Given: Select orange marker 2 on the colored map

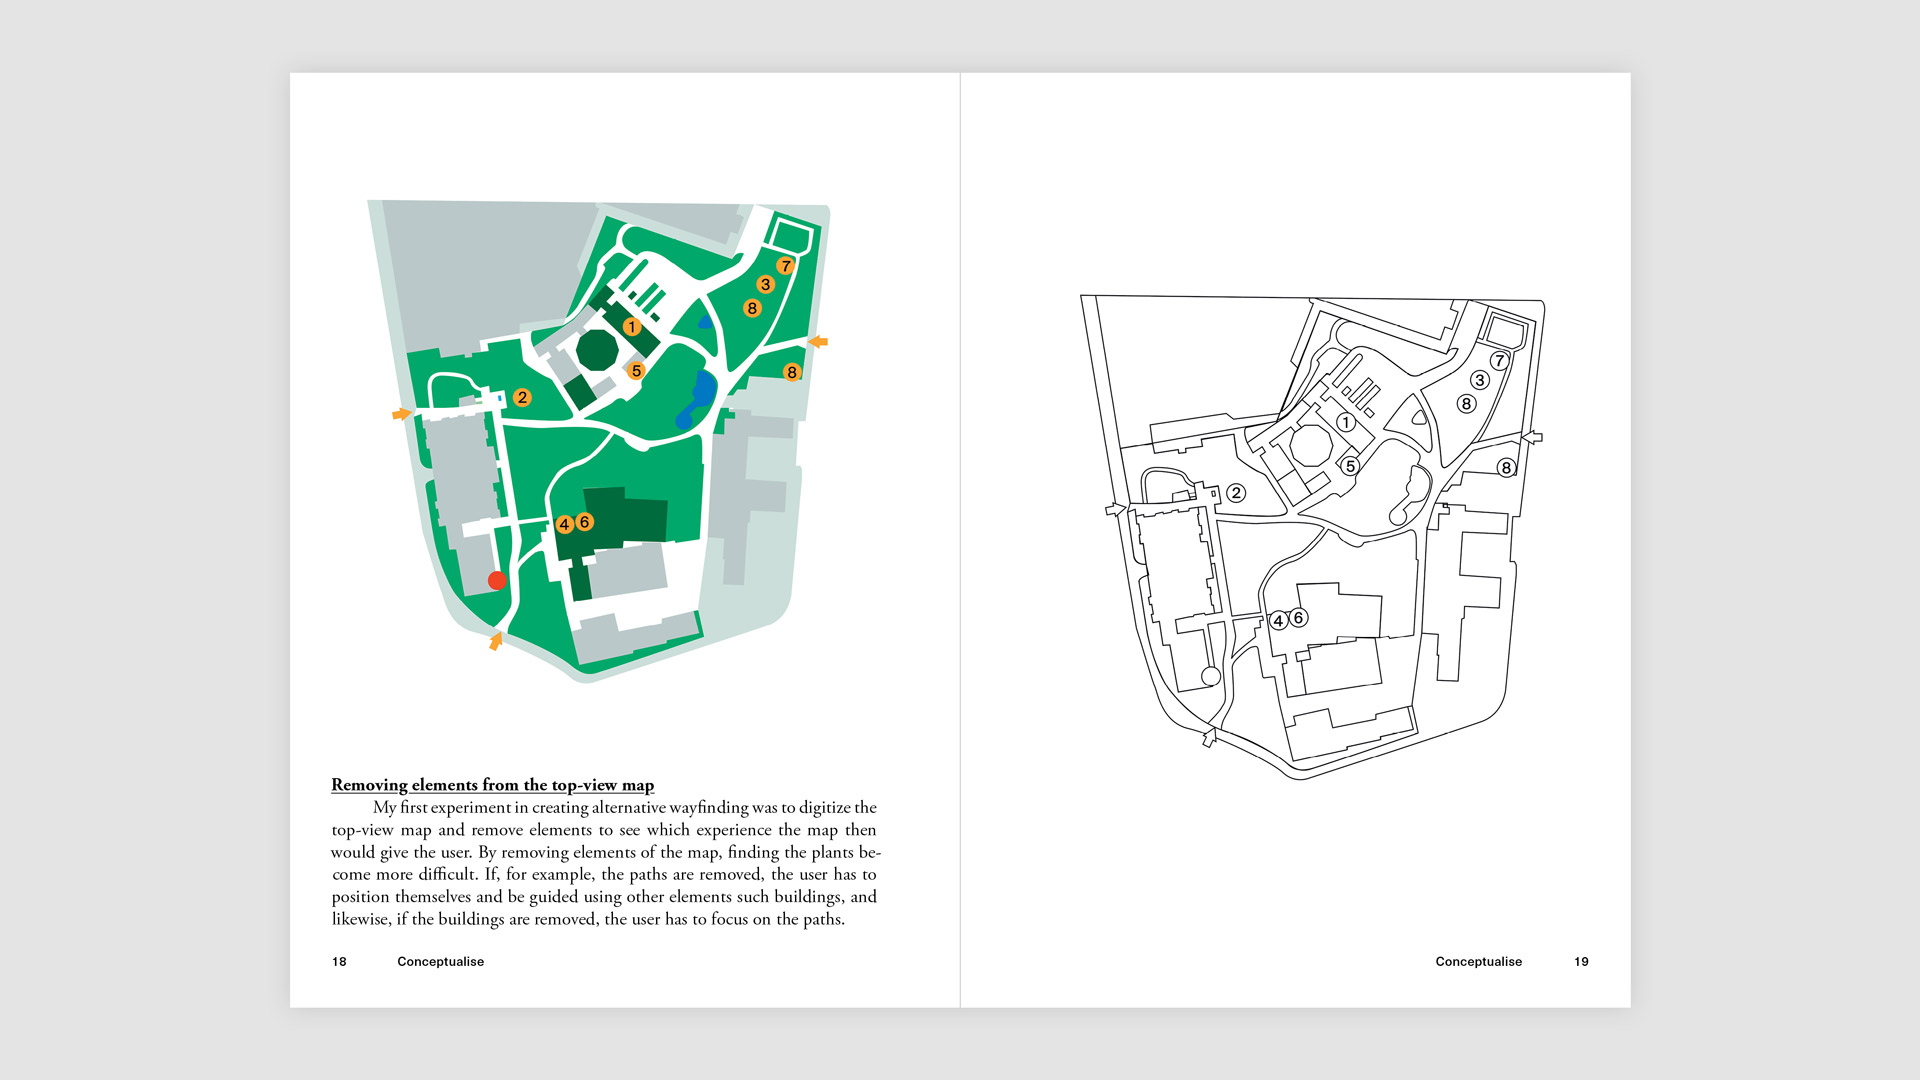Looking at the screenshot, I should tap(522, 398).
